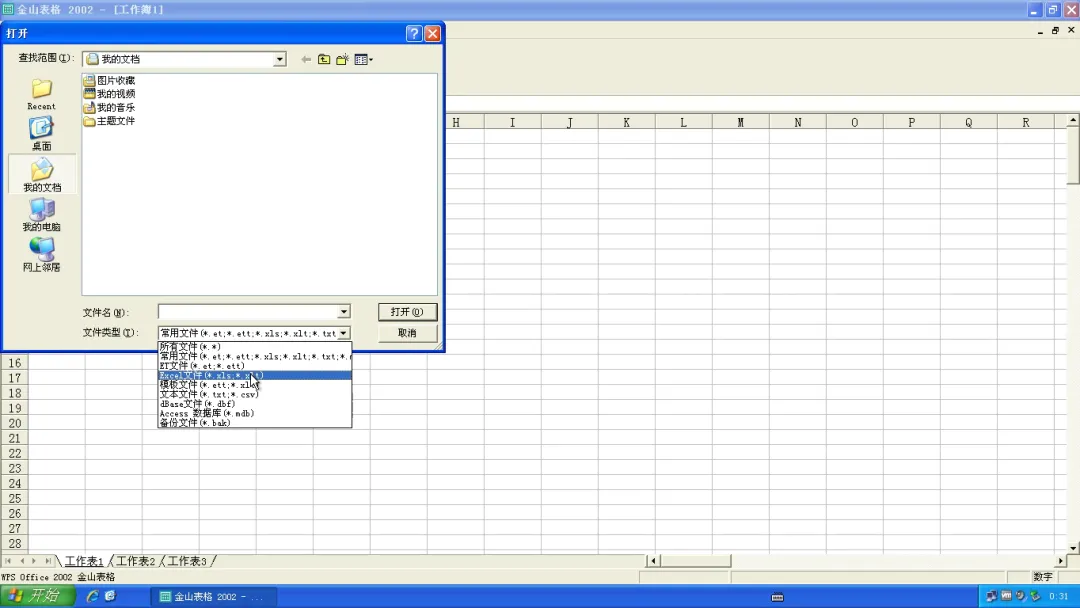Switch to 工作表2 sheet tab
The image size is (1080, 608).
tap(136, 561)
